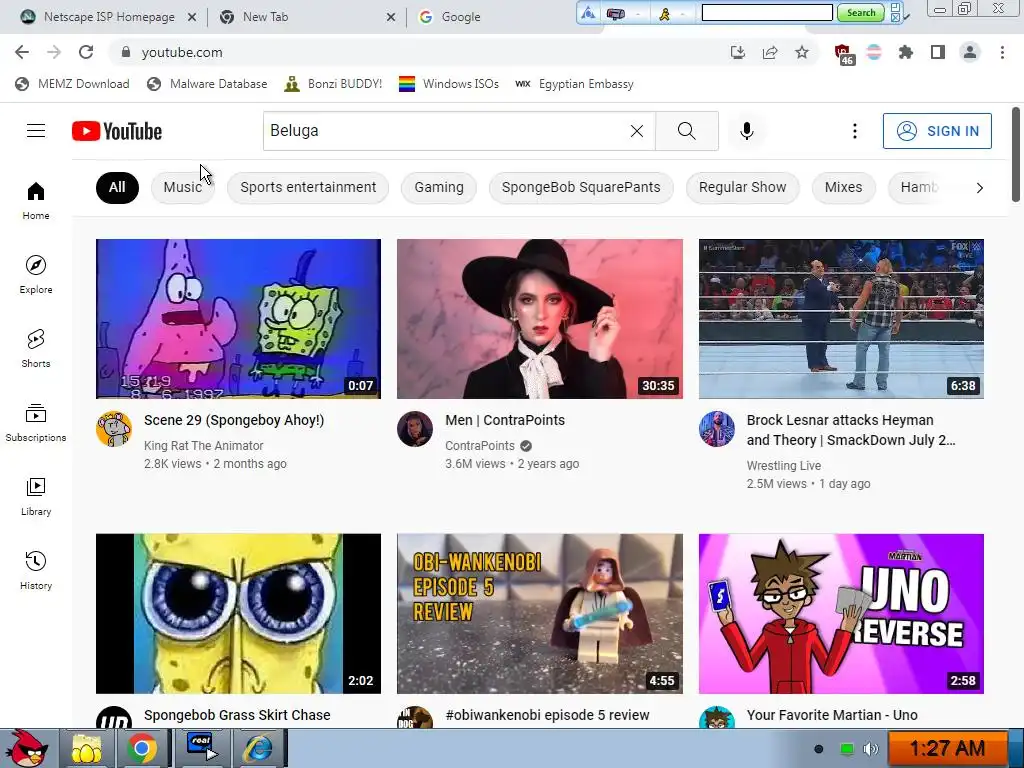Open Uno Reverse video thumbnail
The image size is (1024, 768).
[x=841, y=613]
